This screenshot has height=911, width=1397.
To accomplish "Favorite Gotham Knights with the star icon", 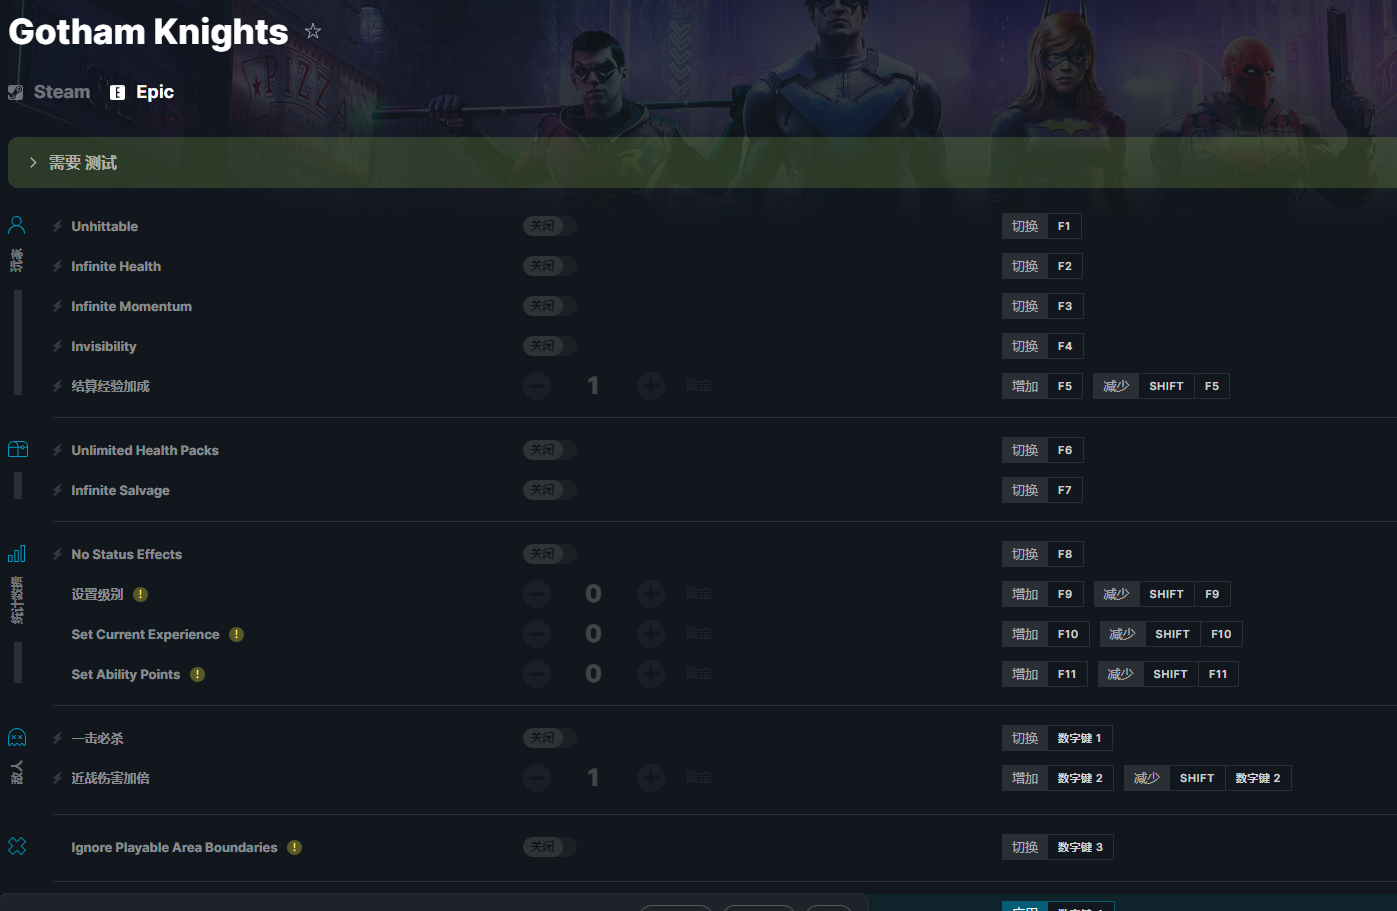I will [313, 31].
